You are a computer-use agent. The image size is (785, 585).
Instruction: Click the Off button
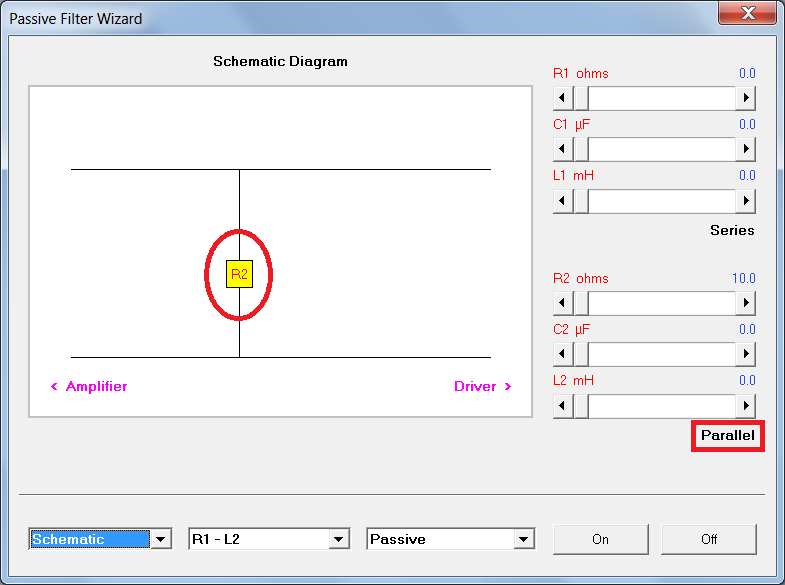[x=709, y=539]
